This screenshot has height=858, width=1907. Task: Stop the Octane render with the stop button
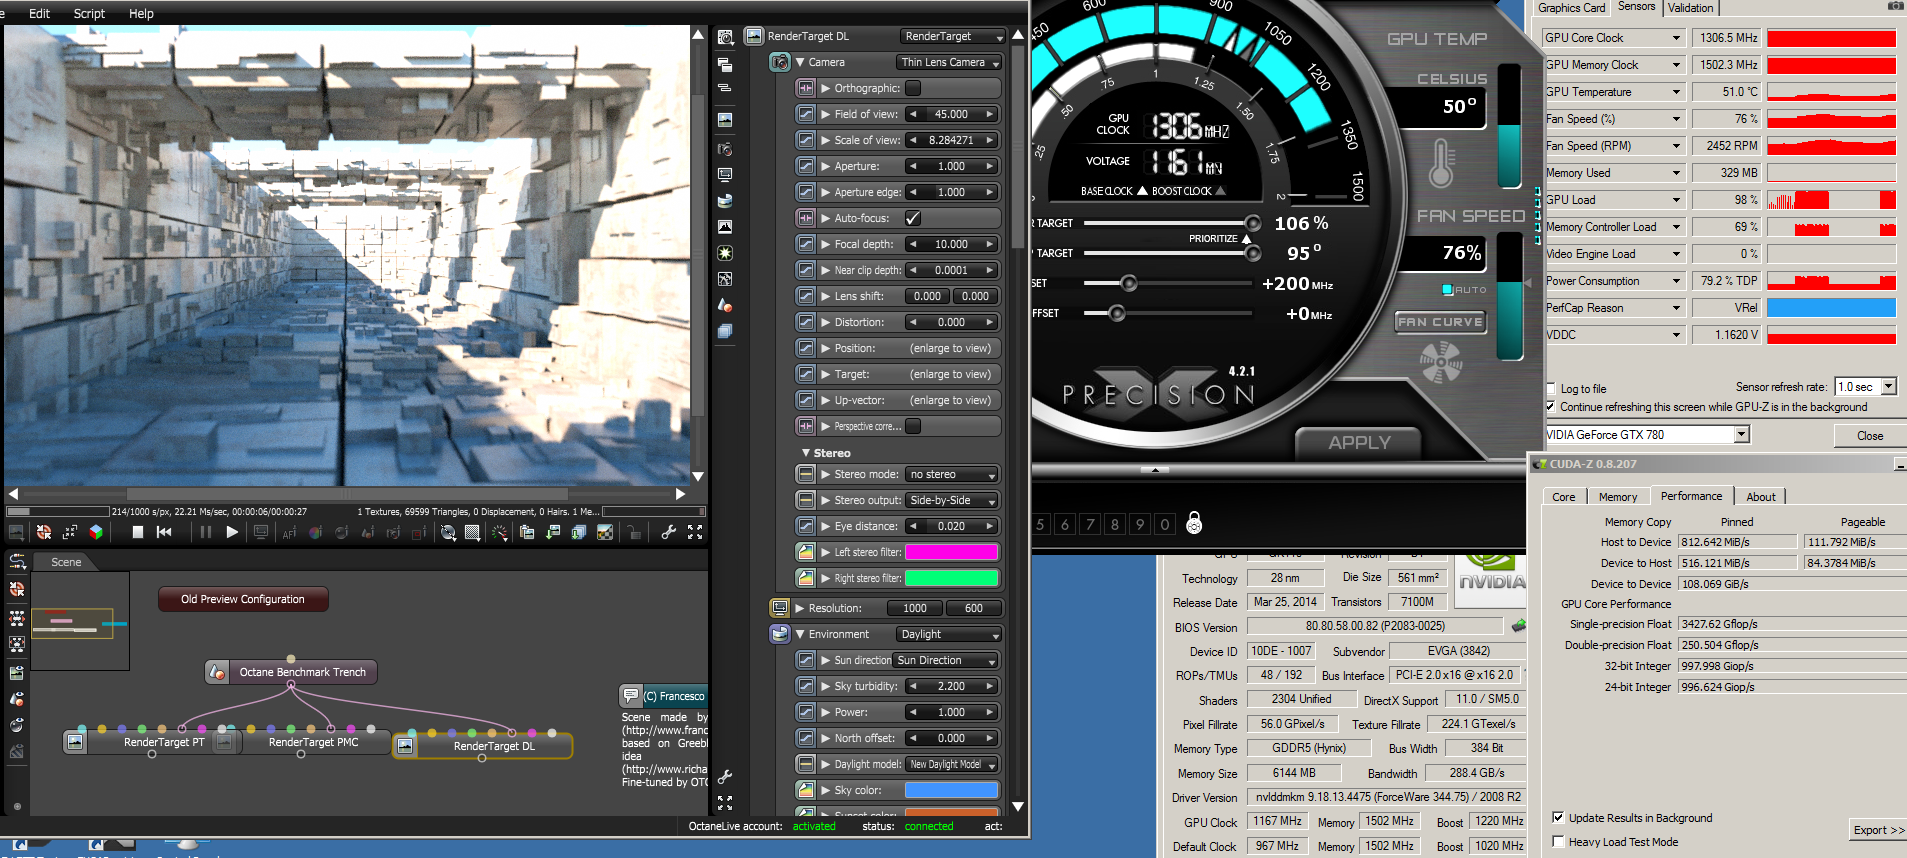pos(138,532)
